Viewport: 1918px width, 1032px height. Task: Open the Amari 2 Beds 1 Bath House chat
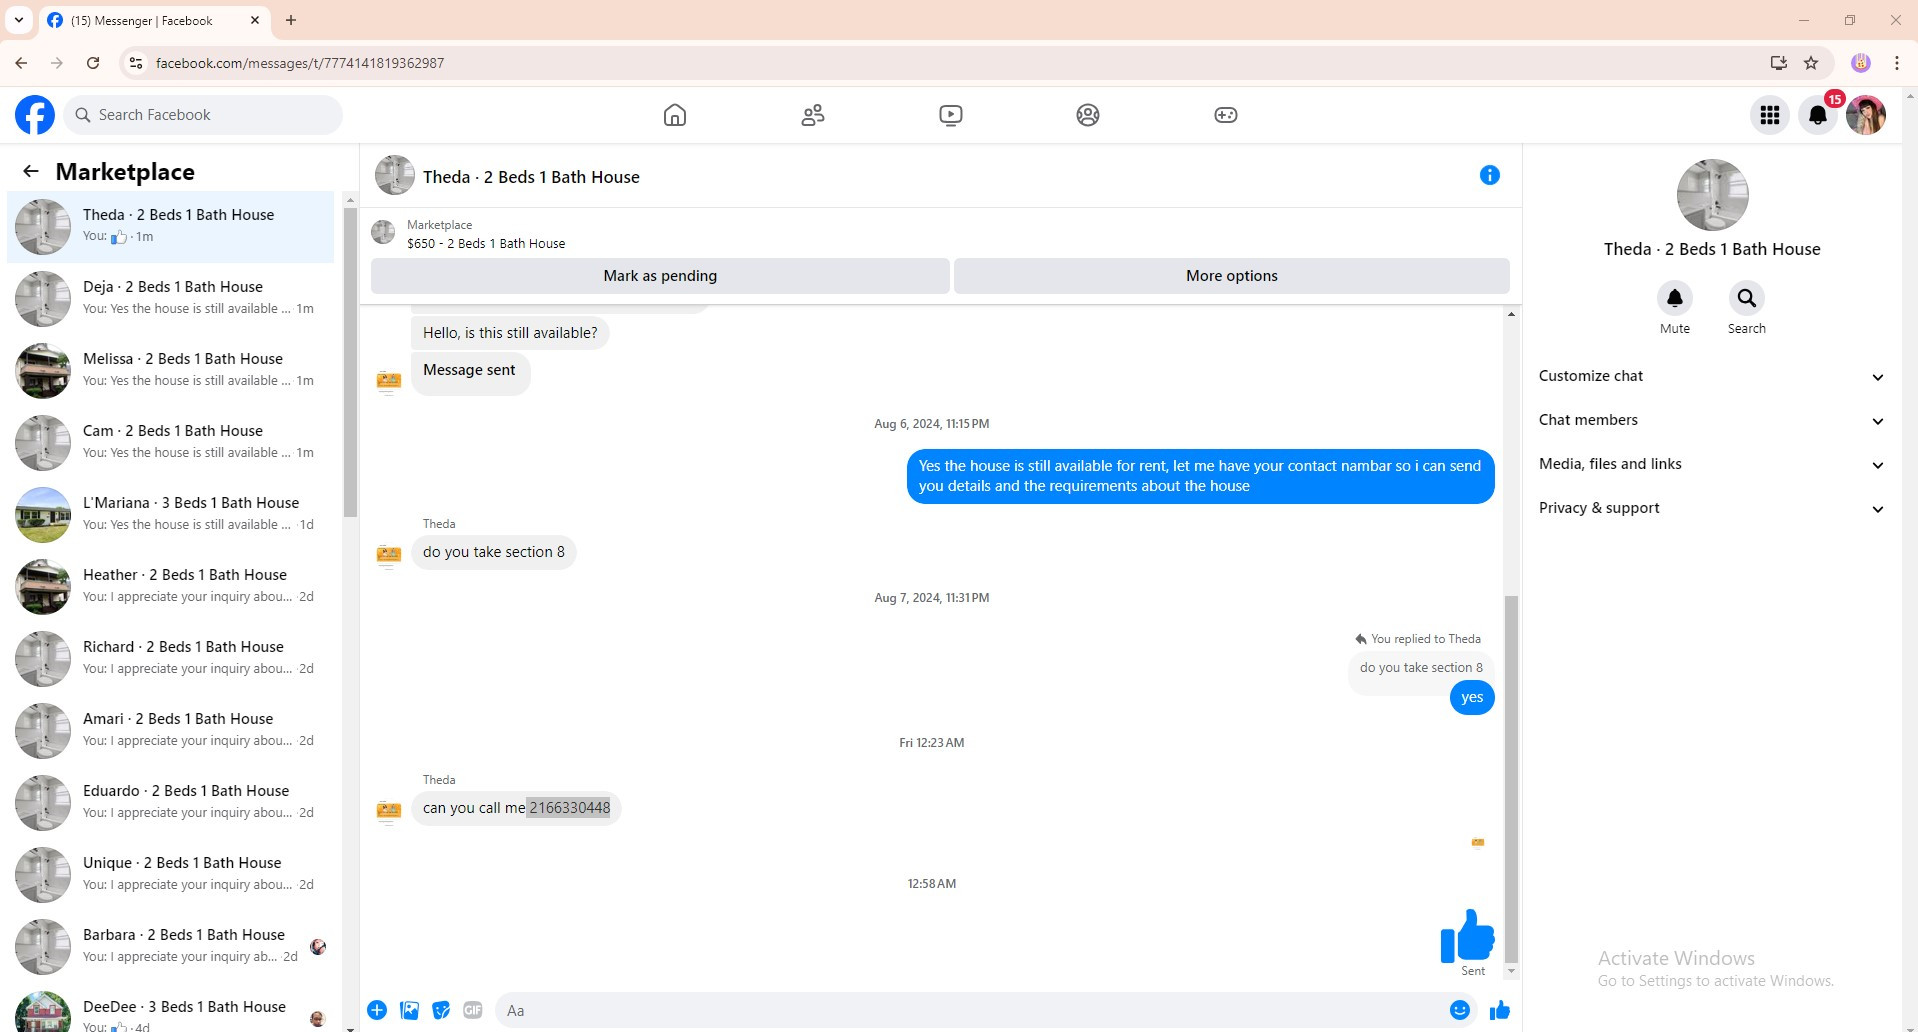tap(171, 730)
